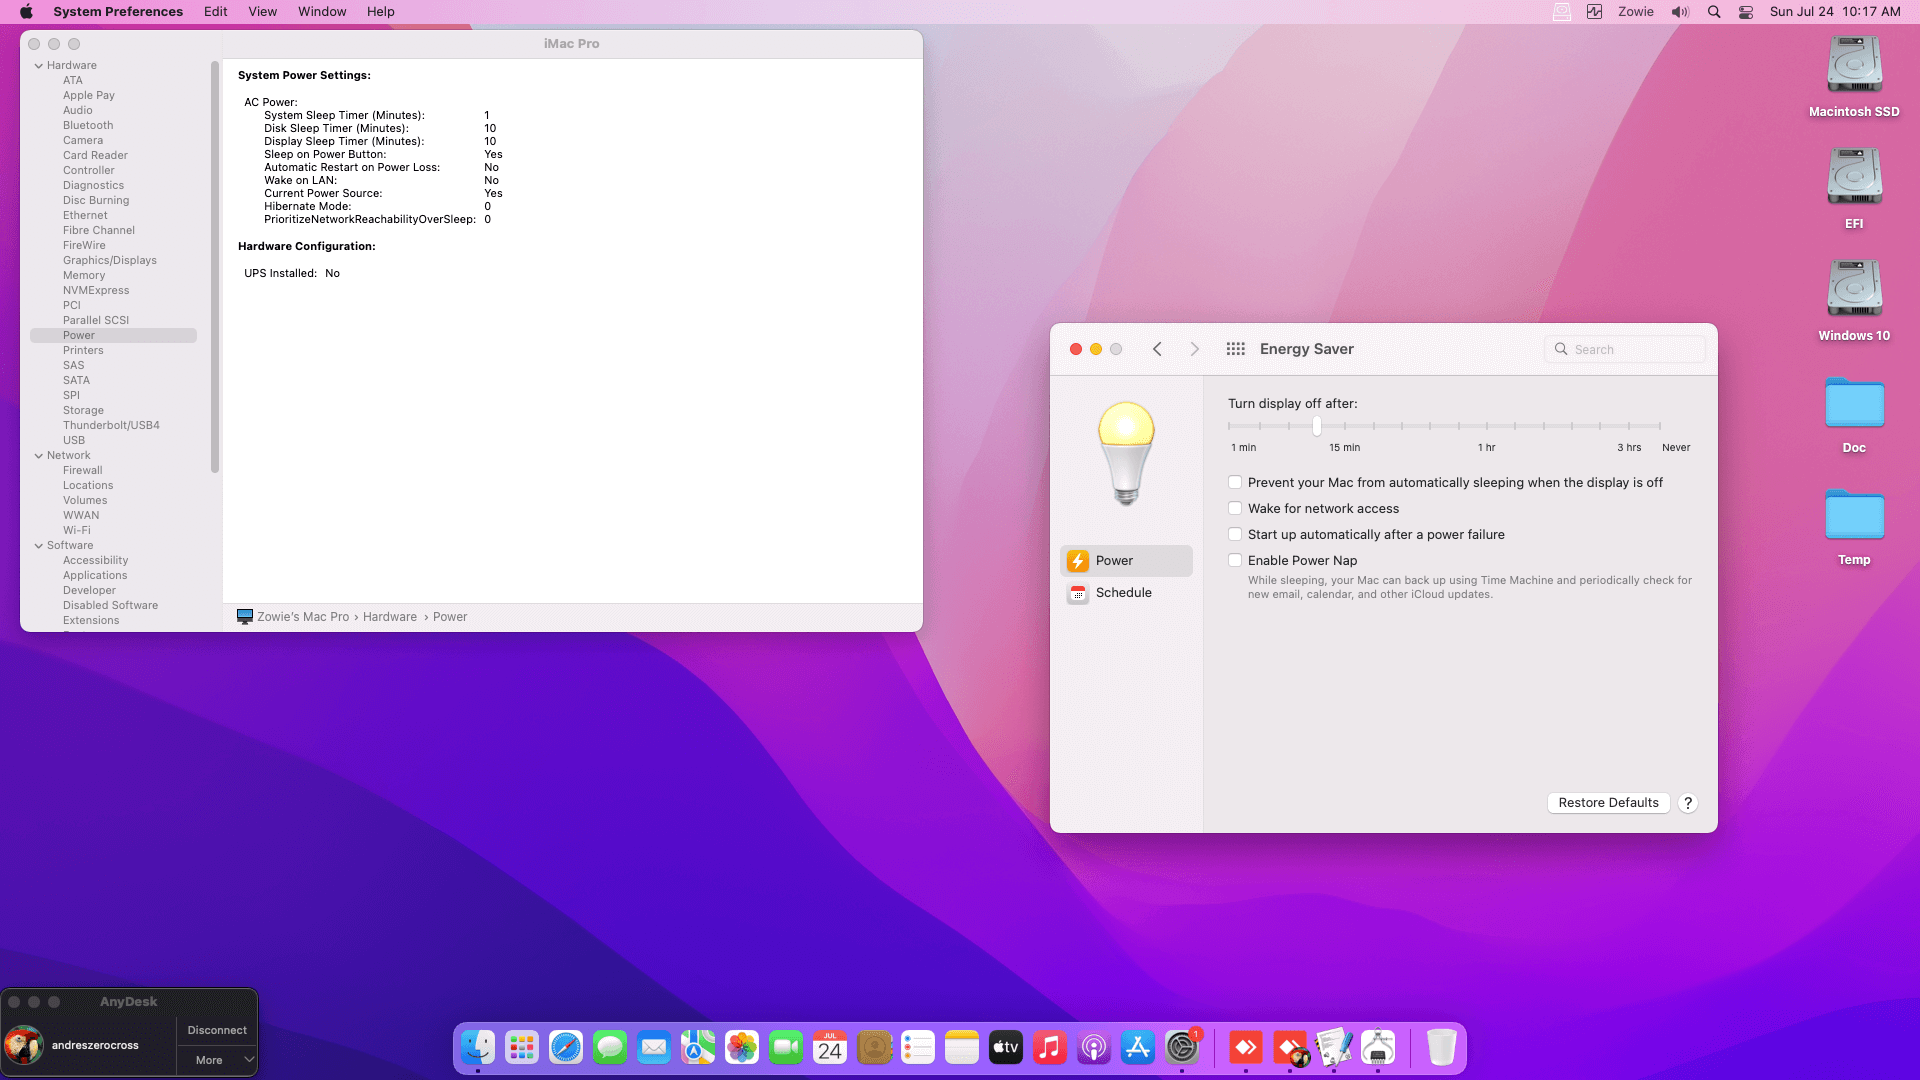This screenshot has height=1080, width=1920.
Task: Launch Apple TV from the Dock
Action: coord(1006,1047)
